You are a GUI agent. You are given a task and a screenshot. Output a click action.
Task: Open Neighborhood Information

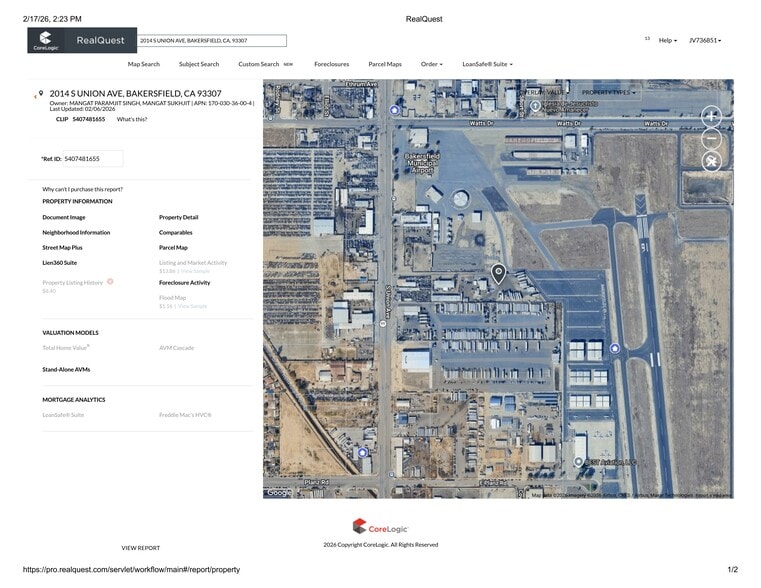coord(76,232)
